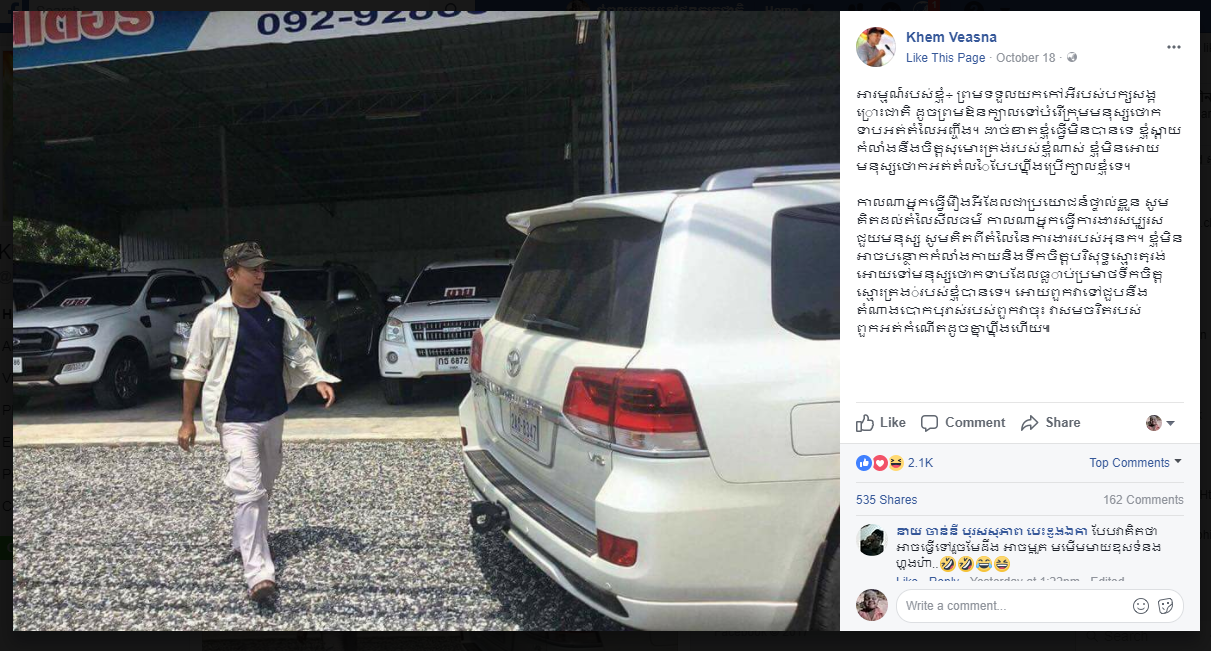The height and width of the screenshot is (651, 1211).
Task: Click the Comment speech bubble icon
Action: (x=930, y=423)
